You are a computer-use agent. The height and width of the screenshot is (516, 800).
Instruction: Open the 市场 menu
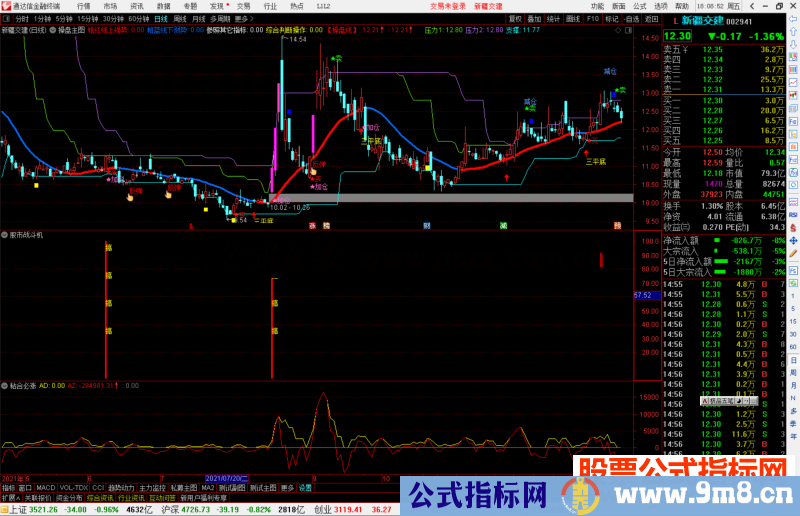coord(110,6)
